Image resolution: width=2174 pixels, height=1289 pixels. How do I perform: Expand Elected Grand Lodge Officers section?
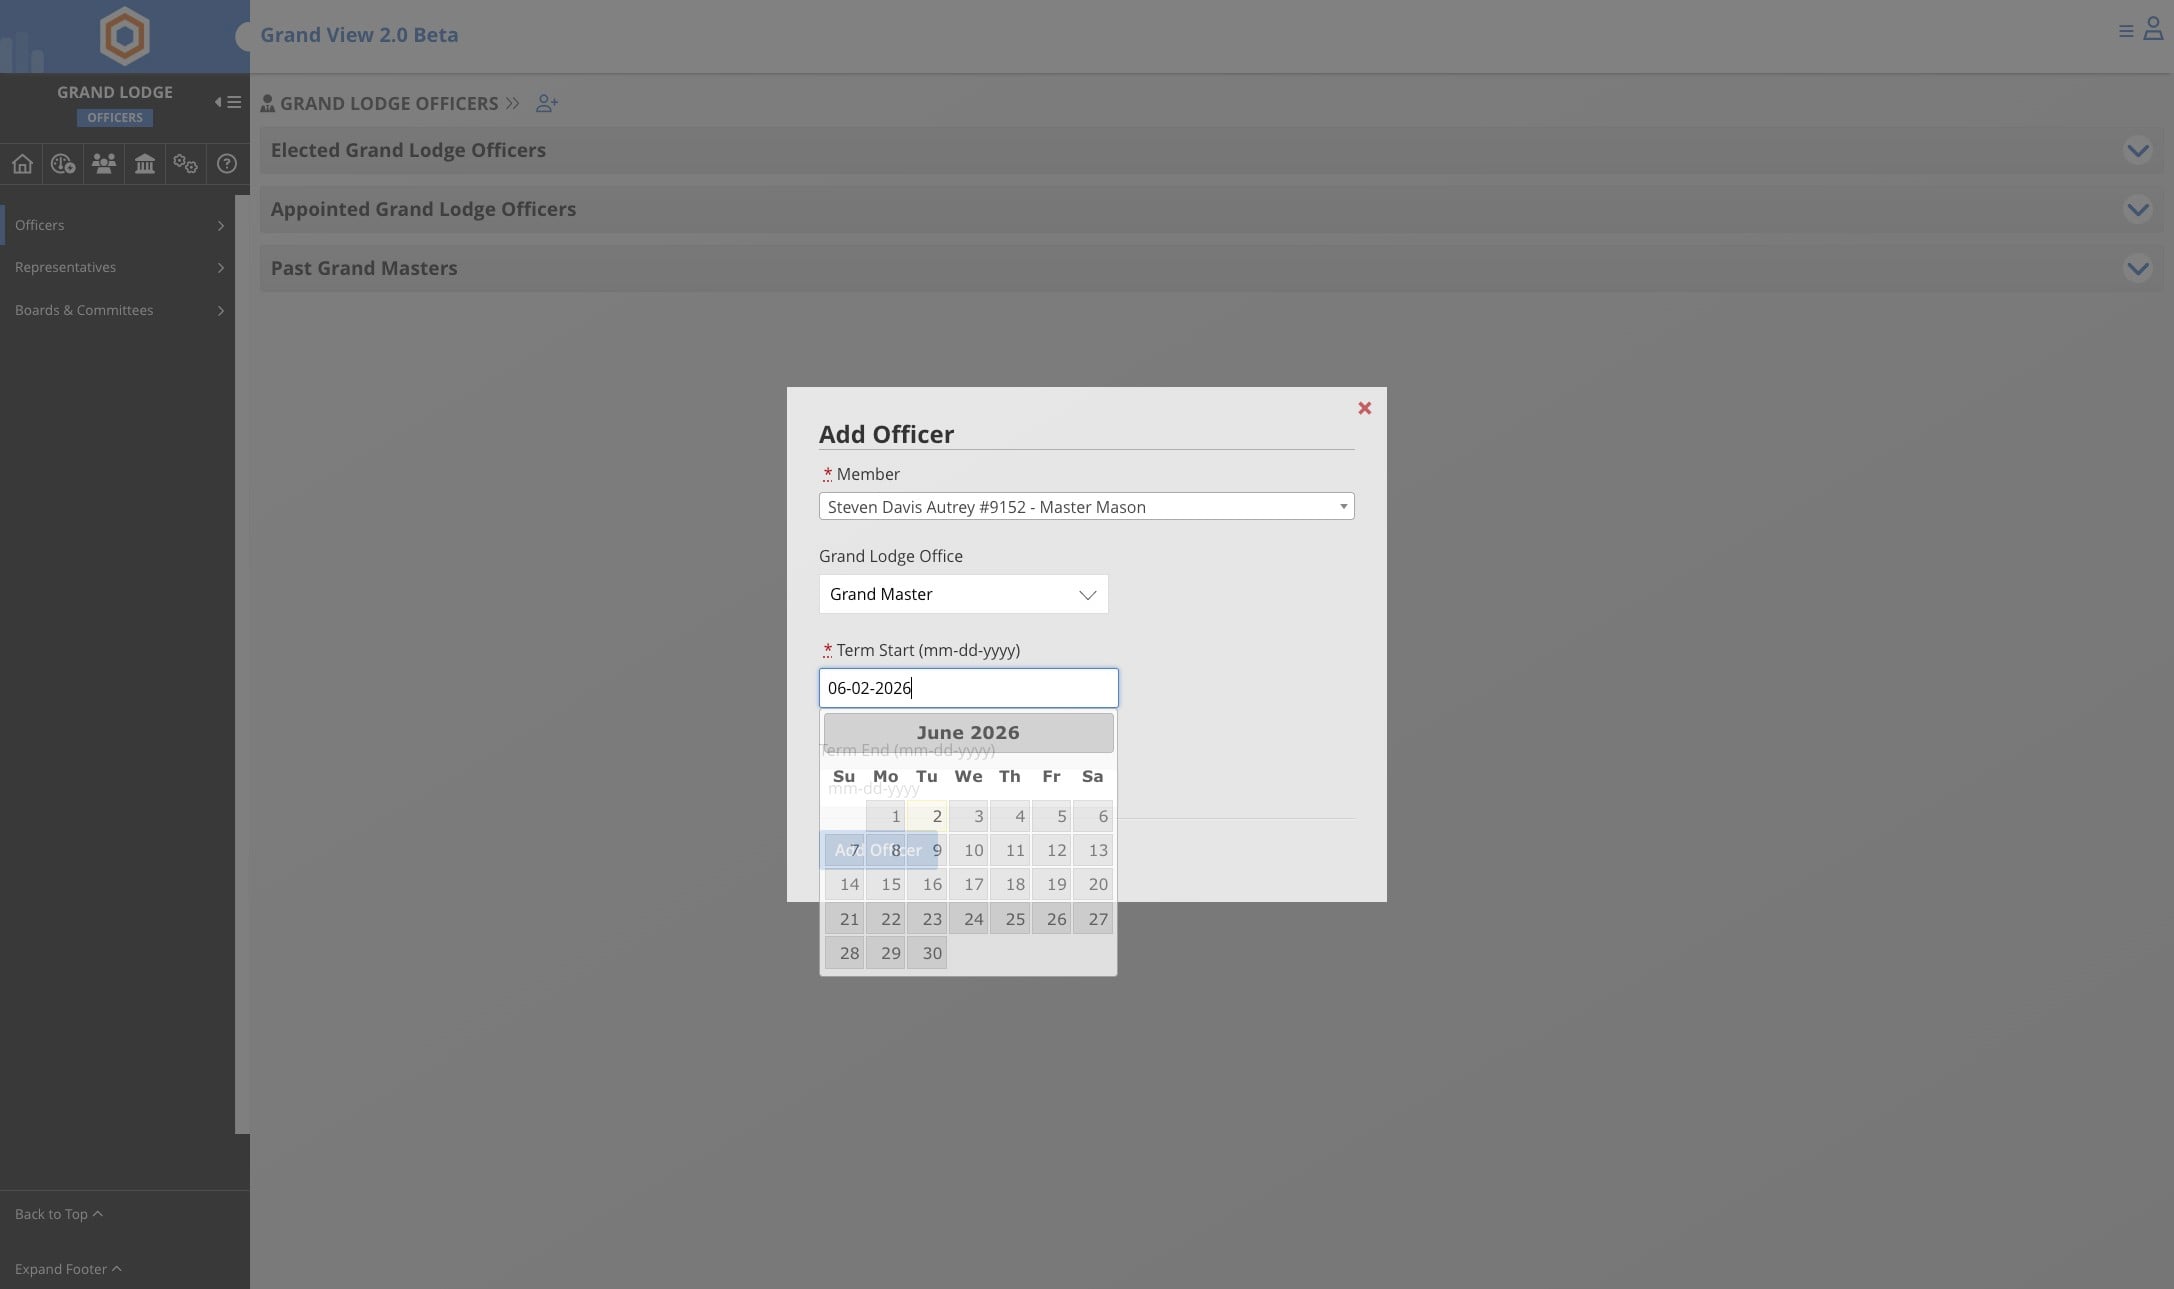(x=2137, y=150)
